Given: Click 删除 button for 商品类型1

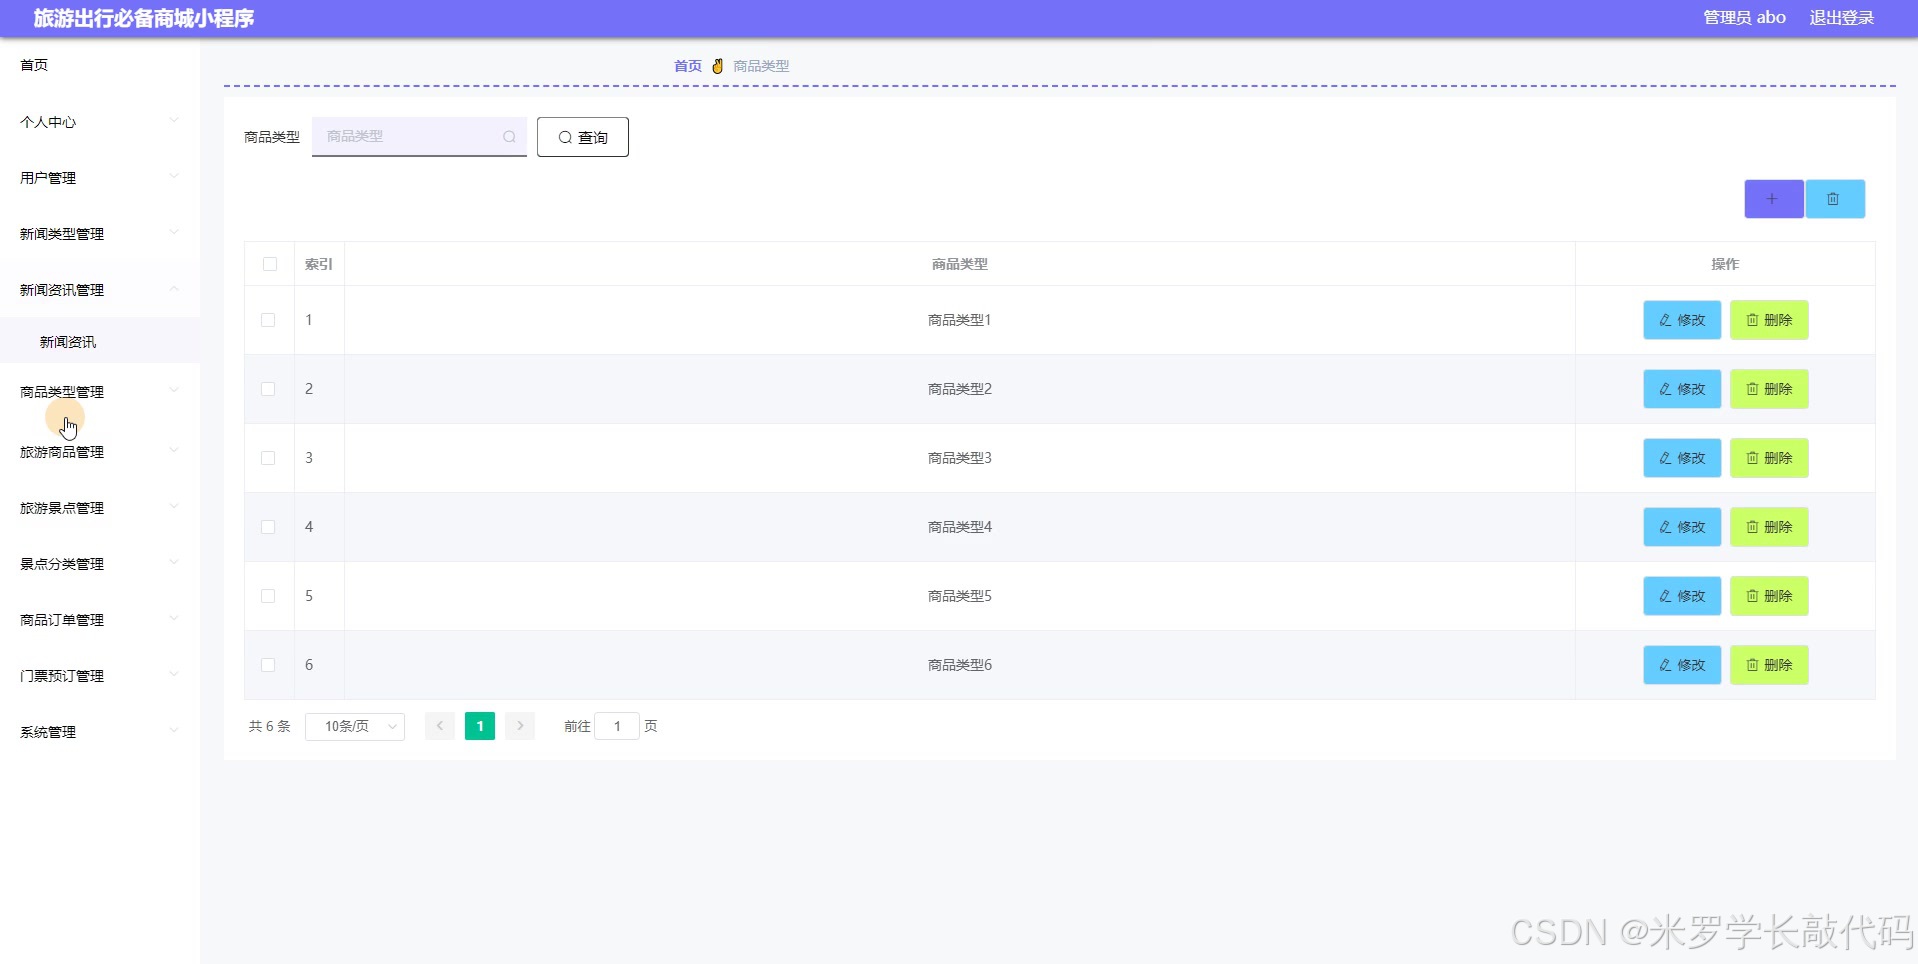Looking at the screenshot, I should coord(1769,320).
